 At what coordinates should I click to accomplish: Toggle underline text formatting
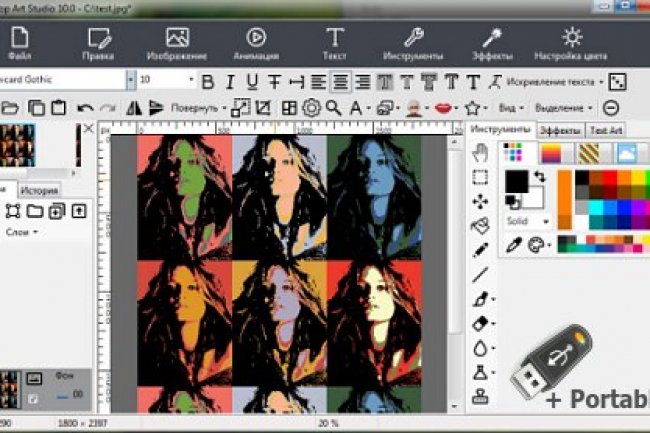(x=251, y=80)
